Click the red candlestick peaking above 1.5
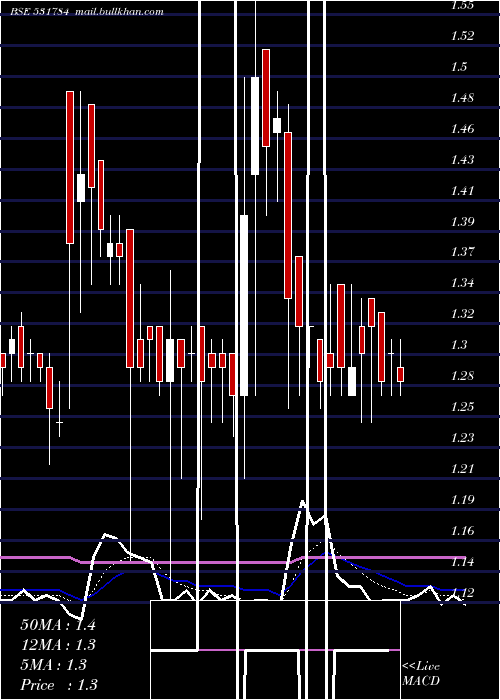This screenshot has height=700, width=500. coord(266,98)
